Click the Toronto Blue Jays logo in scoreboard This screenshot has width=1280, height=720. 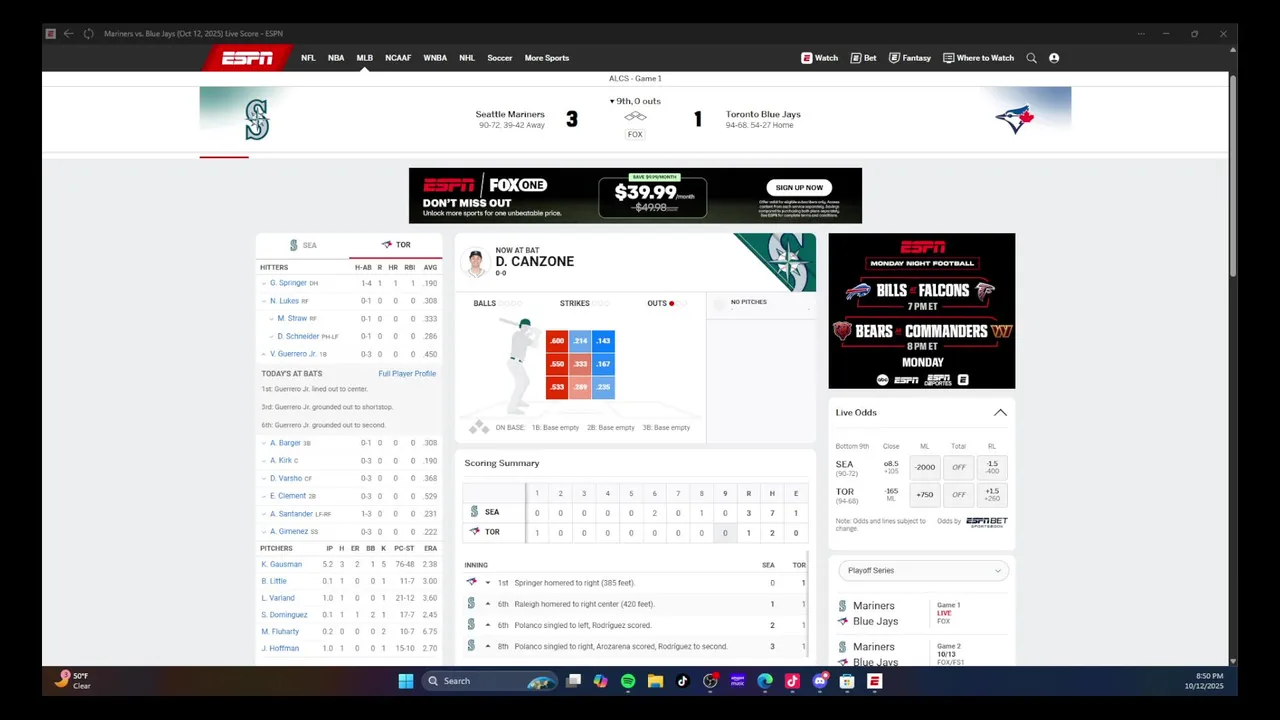(1014, 120)
